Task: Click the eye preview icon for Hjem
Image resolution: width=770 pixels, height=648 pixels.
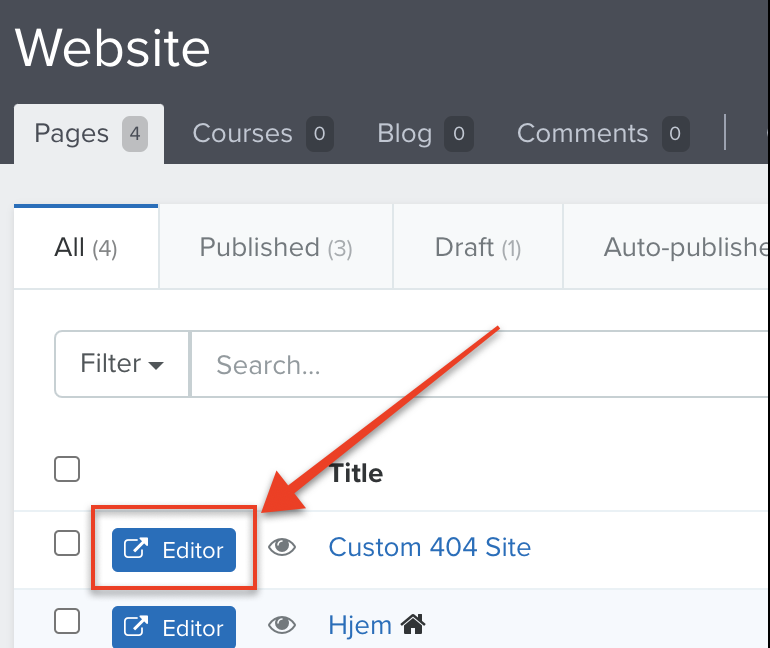Action: (x=282, y=625)
